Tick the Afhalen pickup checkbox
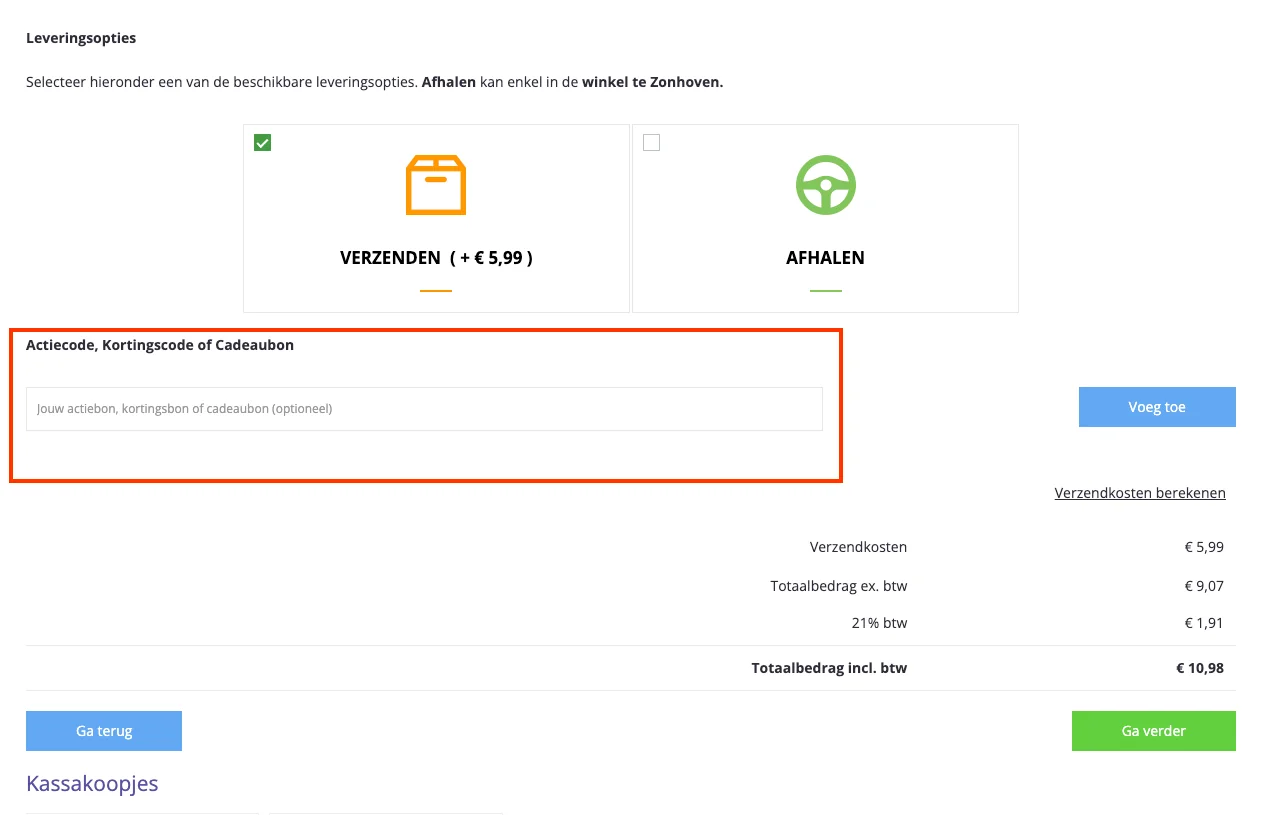Image resolution: width=1277 pixels, height=815 pixels. click(x=651, y=143)
